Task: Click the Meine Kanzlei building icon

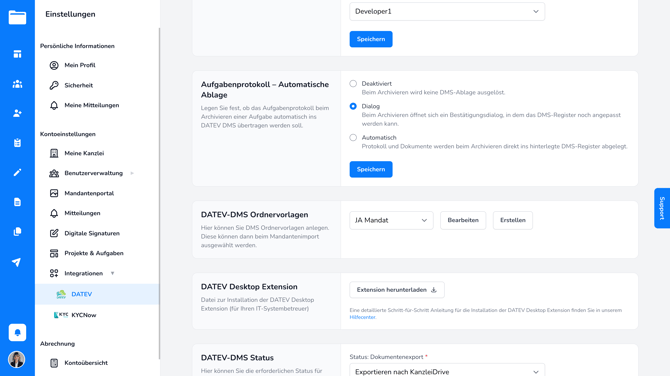Action: (x=54, y=153)
